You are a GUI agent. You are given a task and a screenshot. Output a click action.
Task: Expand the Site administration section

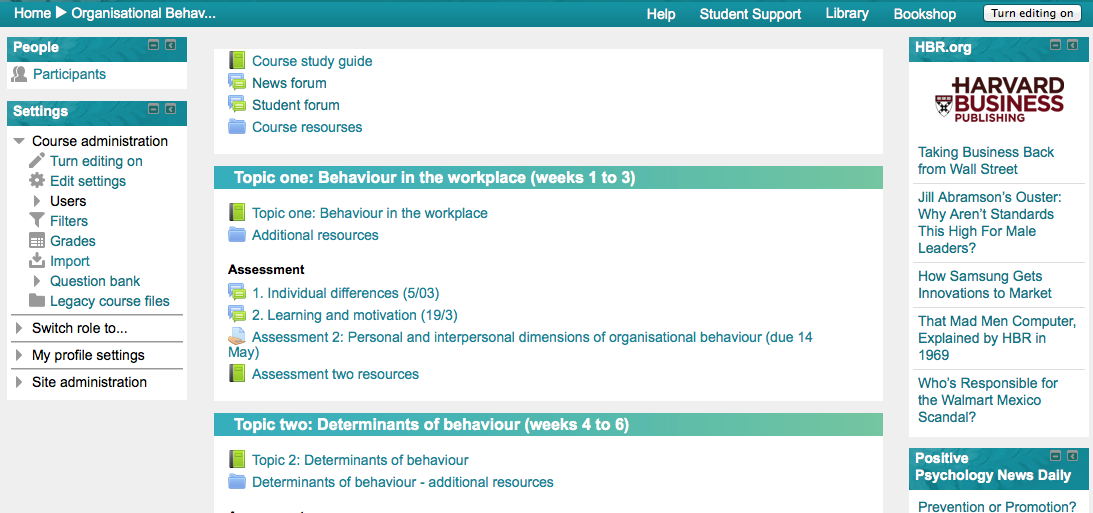19,382
